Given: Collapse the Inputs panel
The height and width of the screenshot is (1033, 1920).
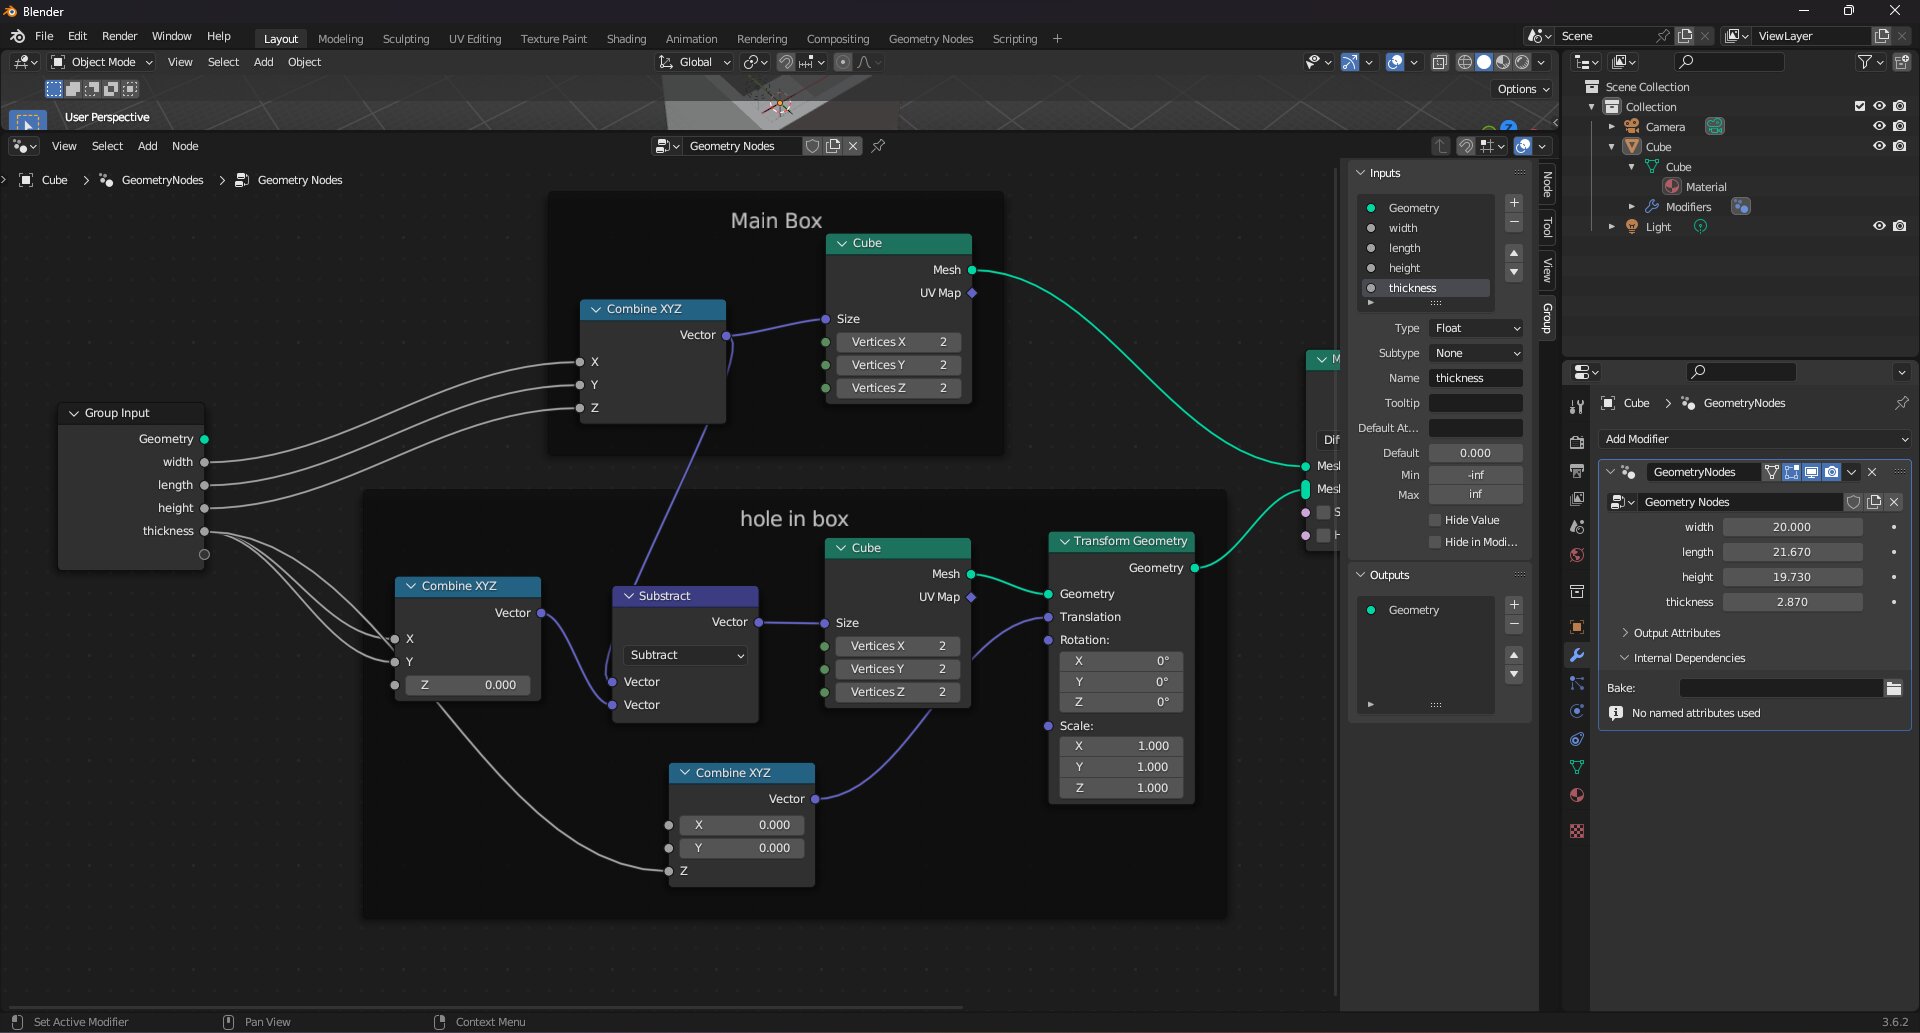Looking at the screenshot, I should (x=1361, y=173).
